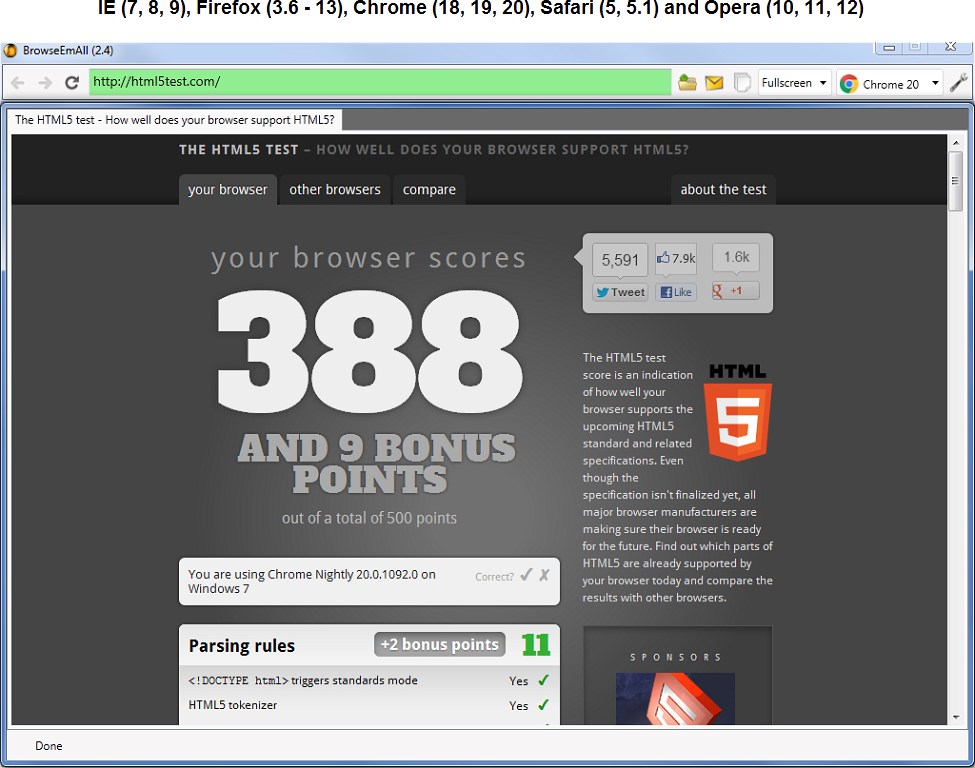Reload the page with the refresh icon
This screenshot has height=768, width=975.
[x=72, y=82]
